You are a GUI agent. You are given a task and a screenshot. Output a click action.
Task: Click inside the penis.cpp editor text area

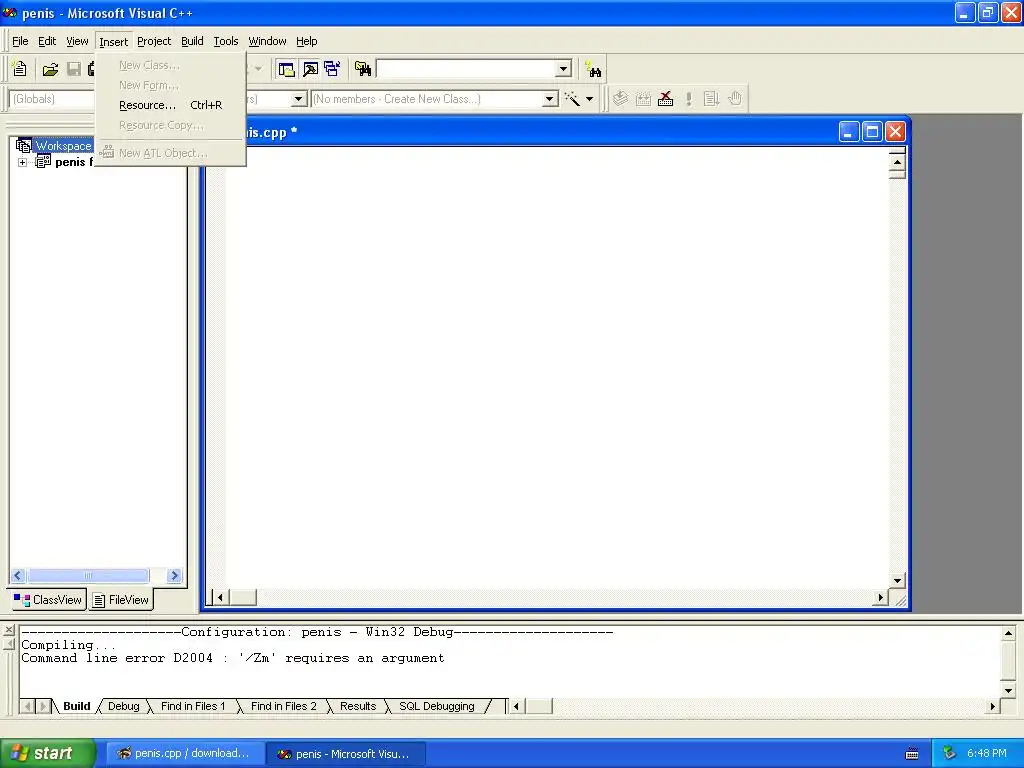pyautogui.click(x=556, y=366)
